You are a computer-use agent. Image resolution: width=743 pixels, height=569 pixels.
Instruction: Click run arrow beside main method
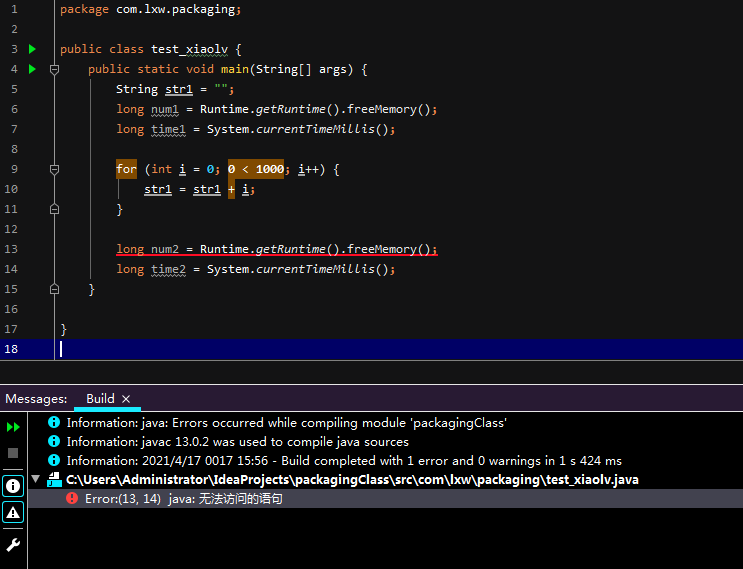[x=32, y=69]
